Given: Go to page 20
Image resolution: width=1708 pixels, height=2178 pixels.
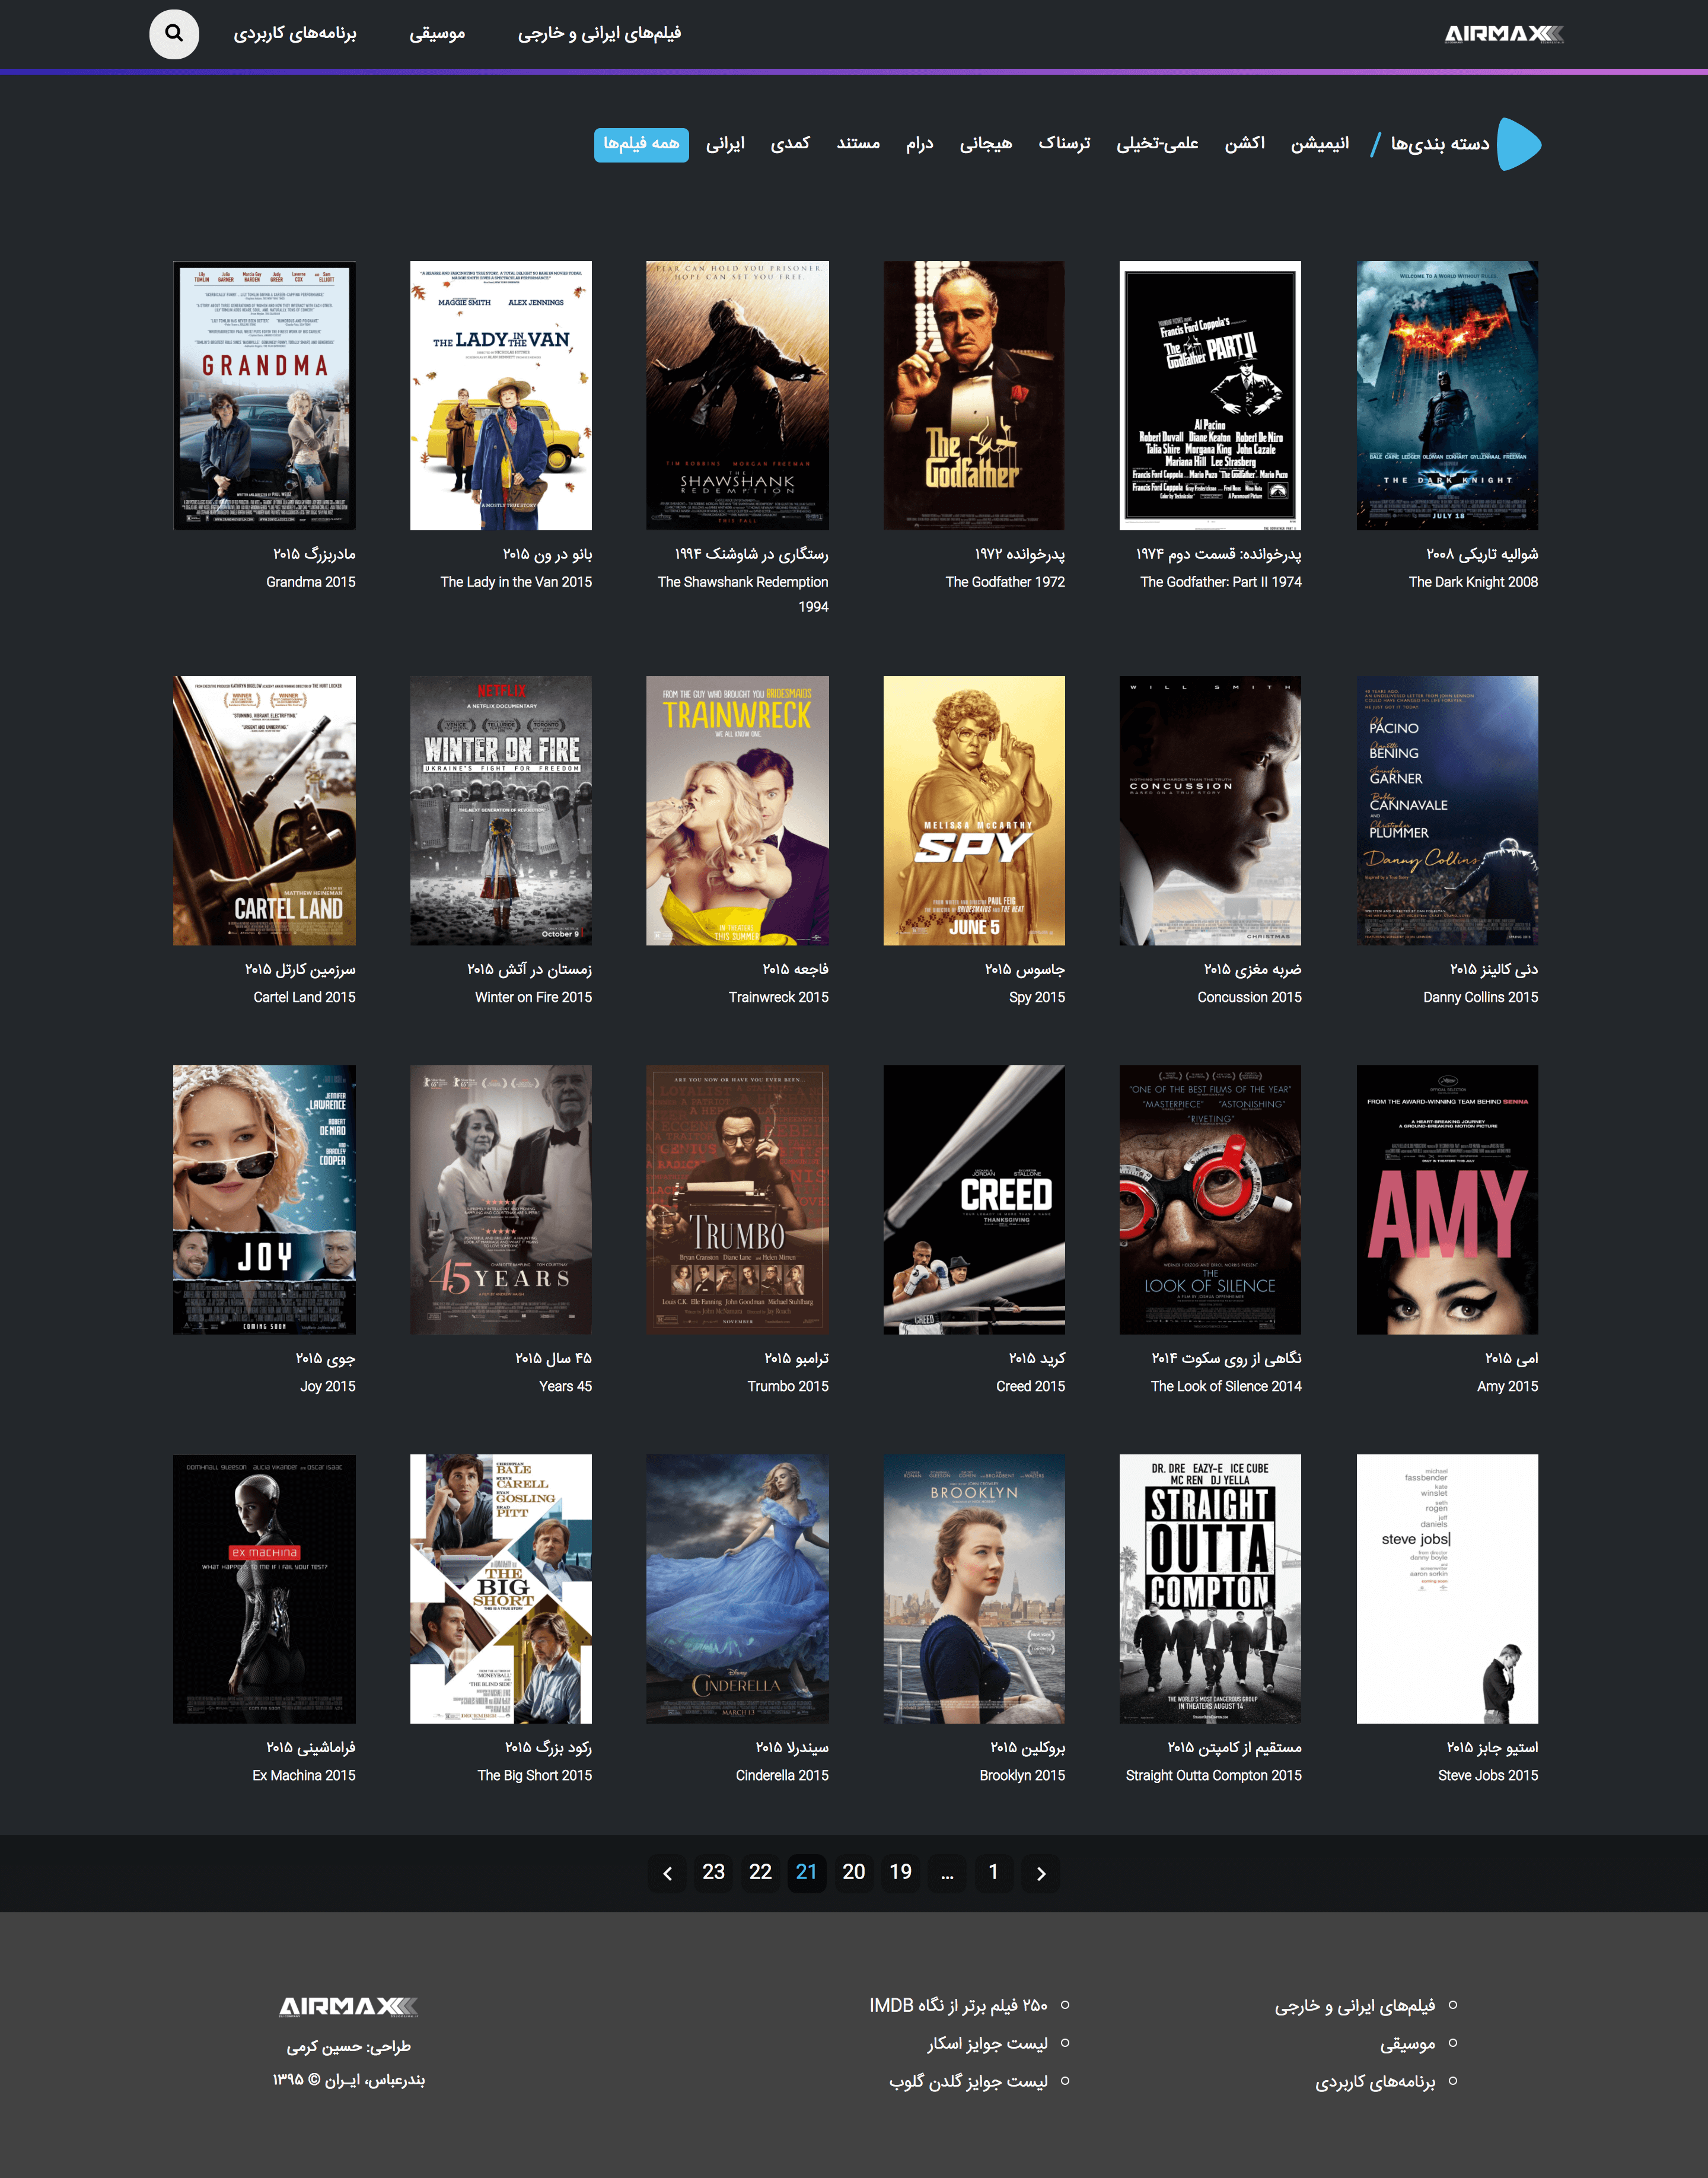Looking at the screenshot, I should pos(854,1873).
